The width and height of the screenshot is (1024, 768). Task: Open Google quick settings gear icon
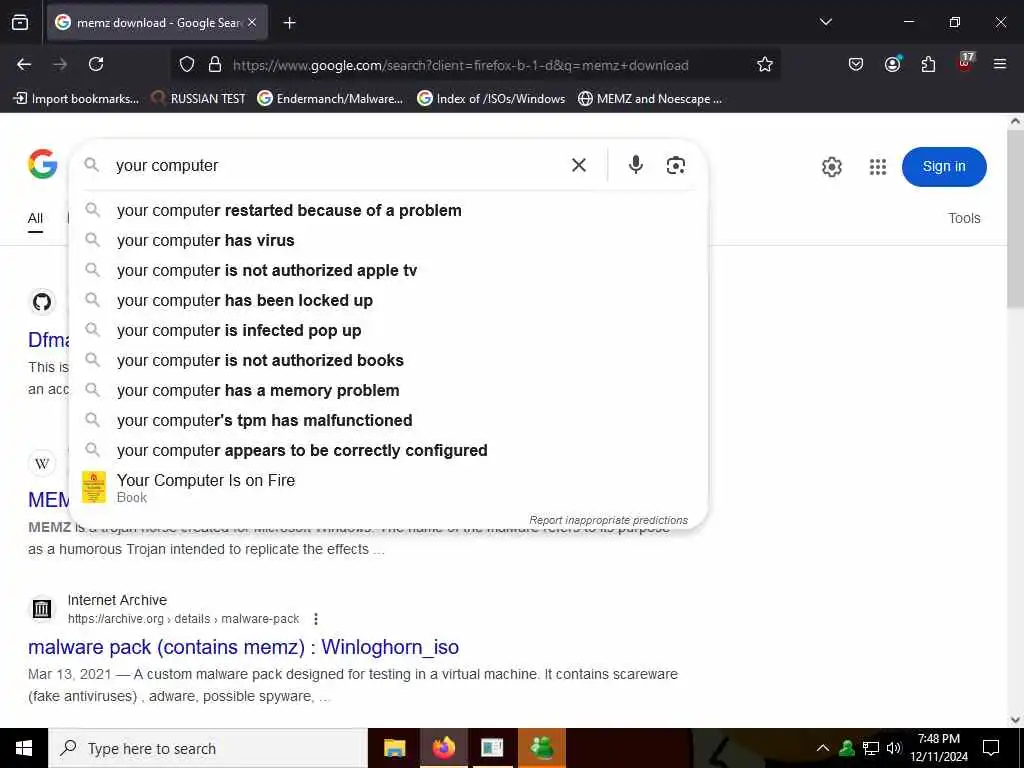pos(831,167)
